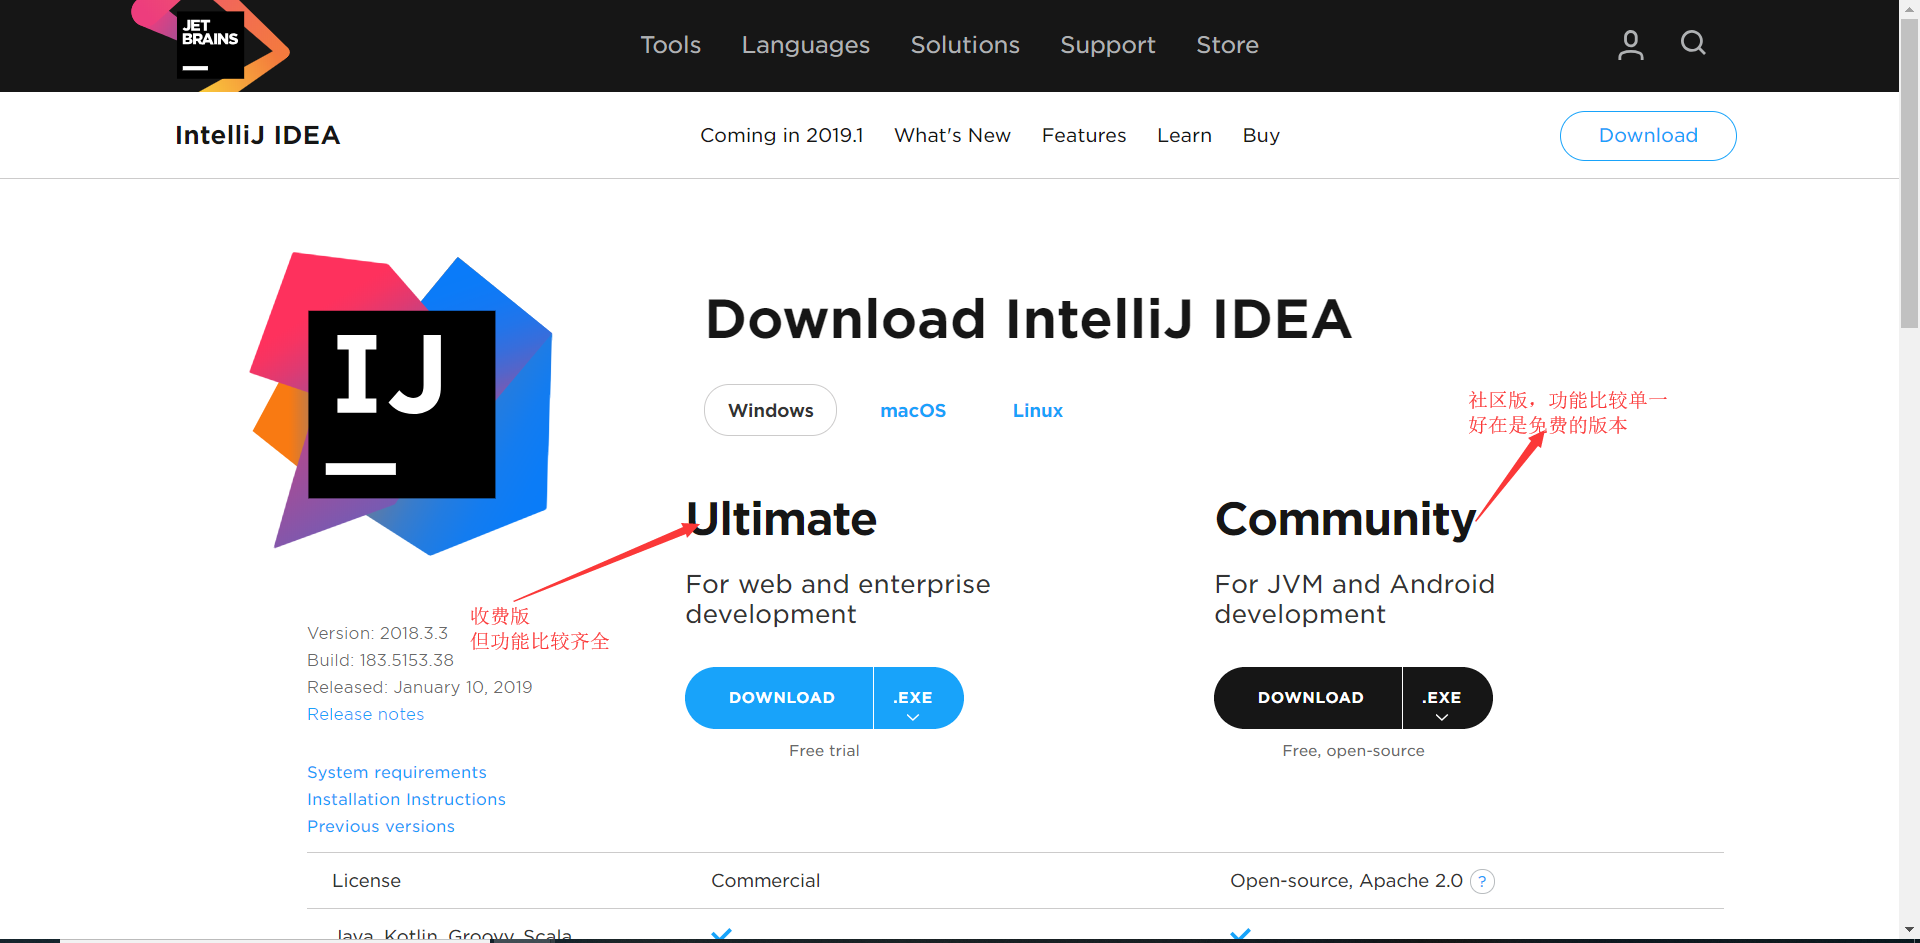Click the 'License' row label
Screen dimensions: 1920x943
tap(366, 881)
